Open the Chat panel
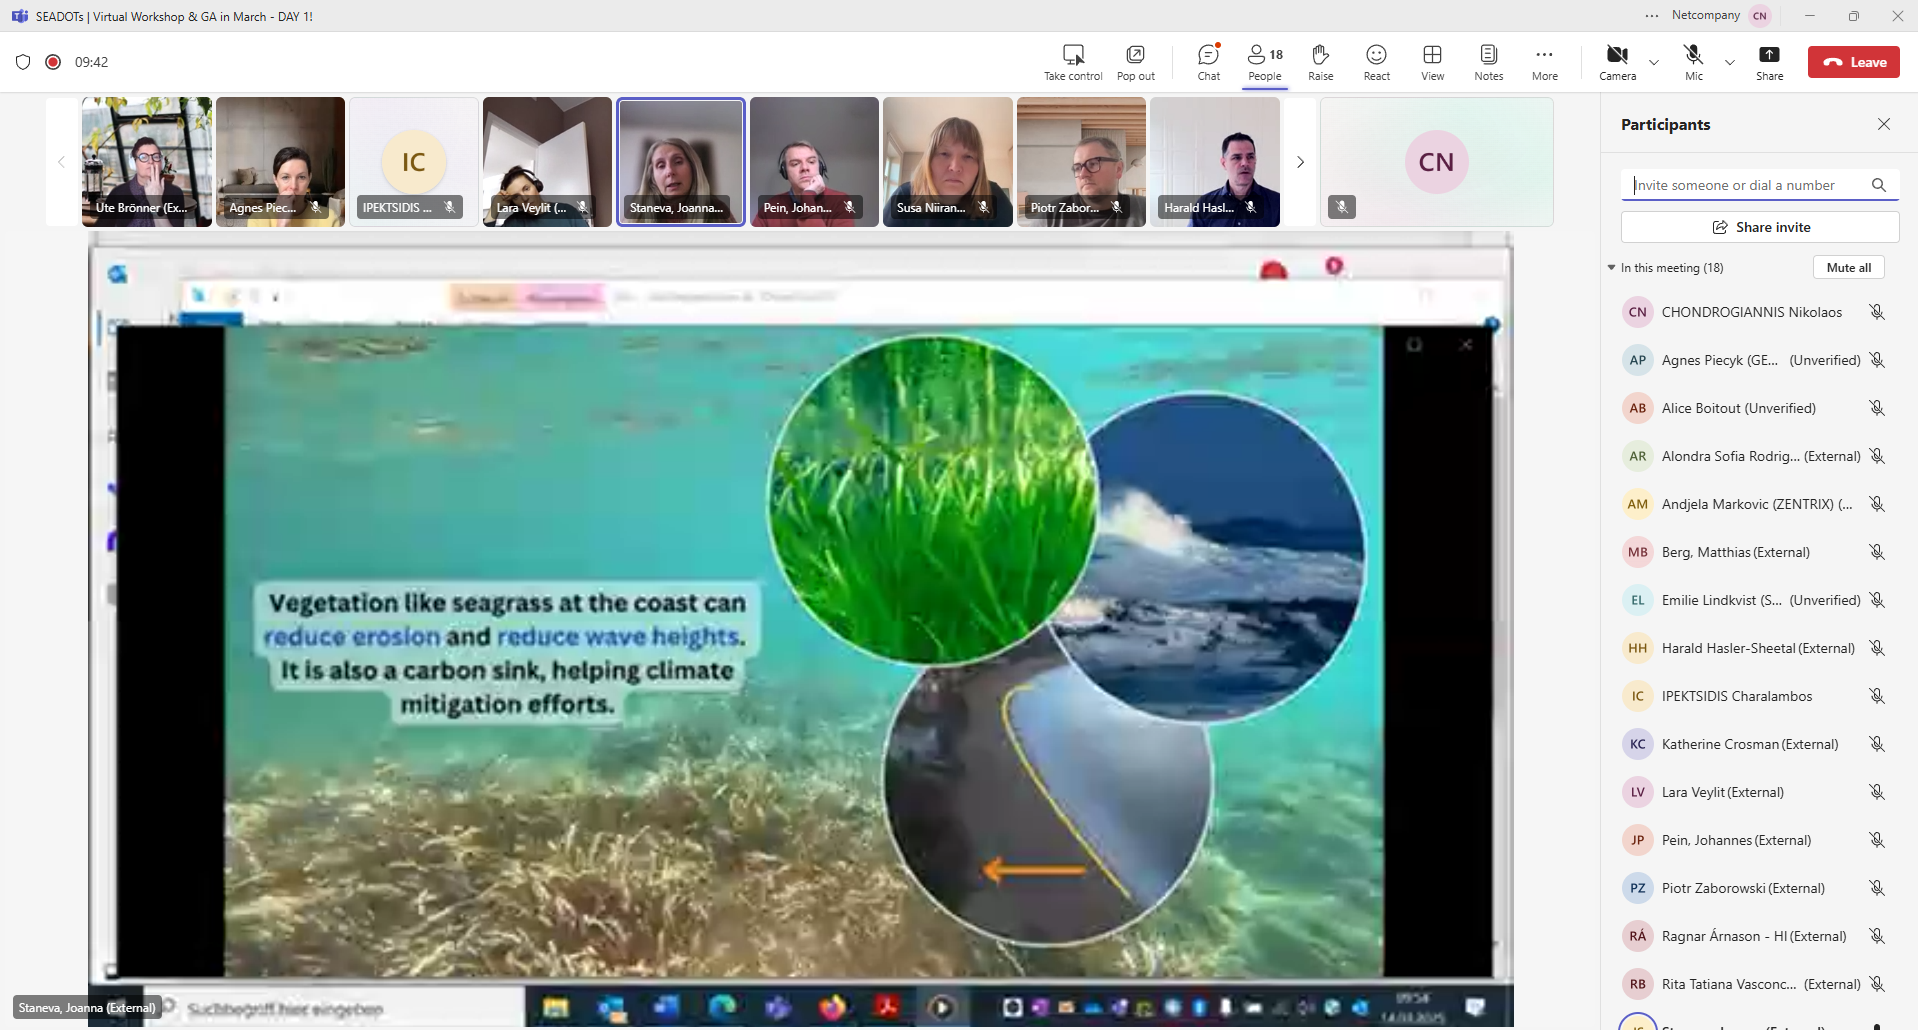The width and height of the screenshot is (1918, 1030). [x=1208, y=62]
